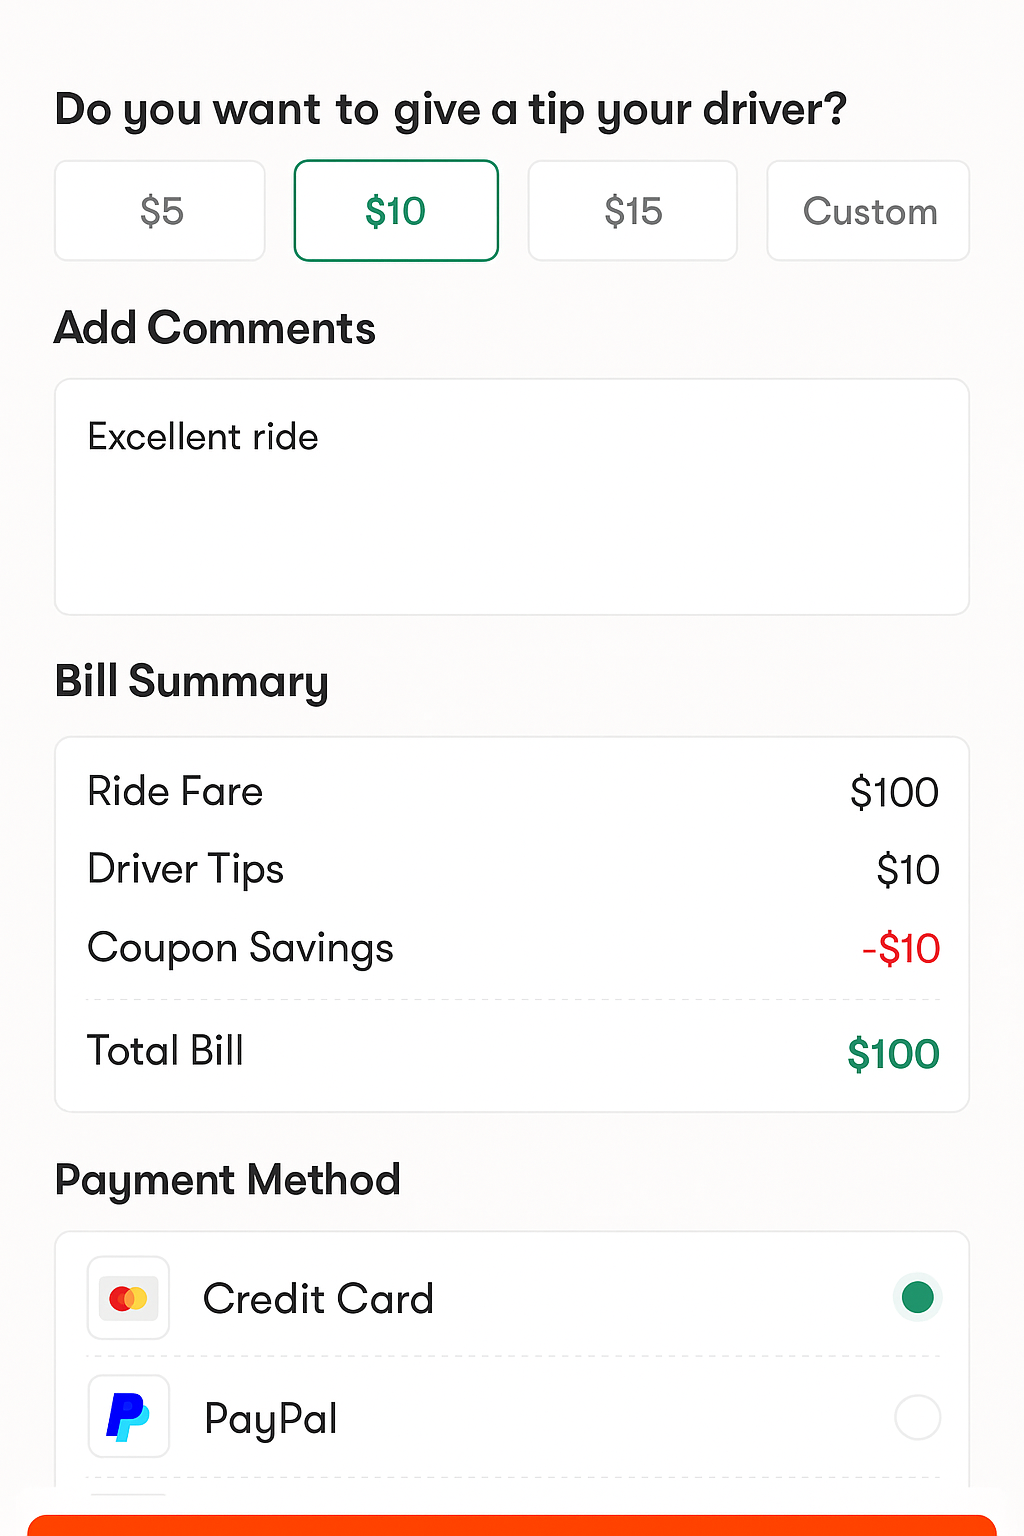Screen dimensions: 1024x1536
Task: Click the Ride Fare $100 amount
Action: click(894, 792)
